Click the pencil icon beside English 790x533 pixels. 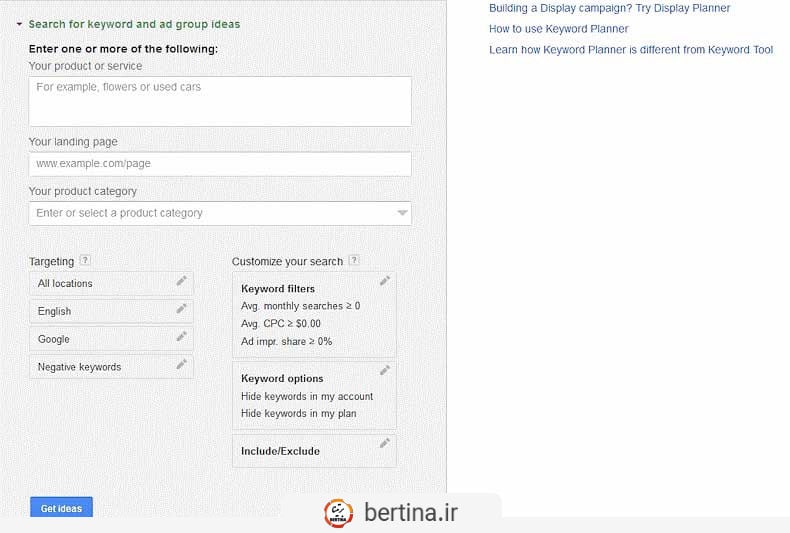click(x=181, y=310)
